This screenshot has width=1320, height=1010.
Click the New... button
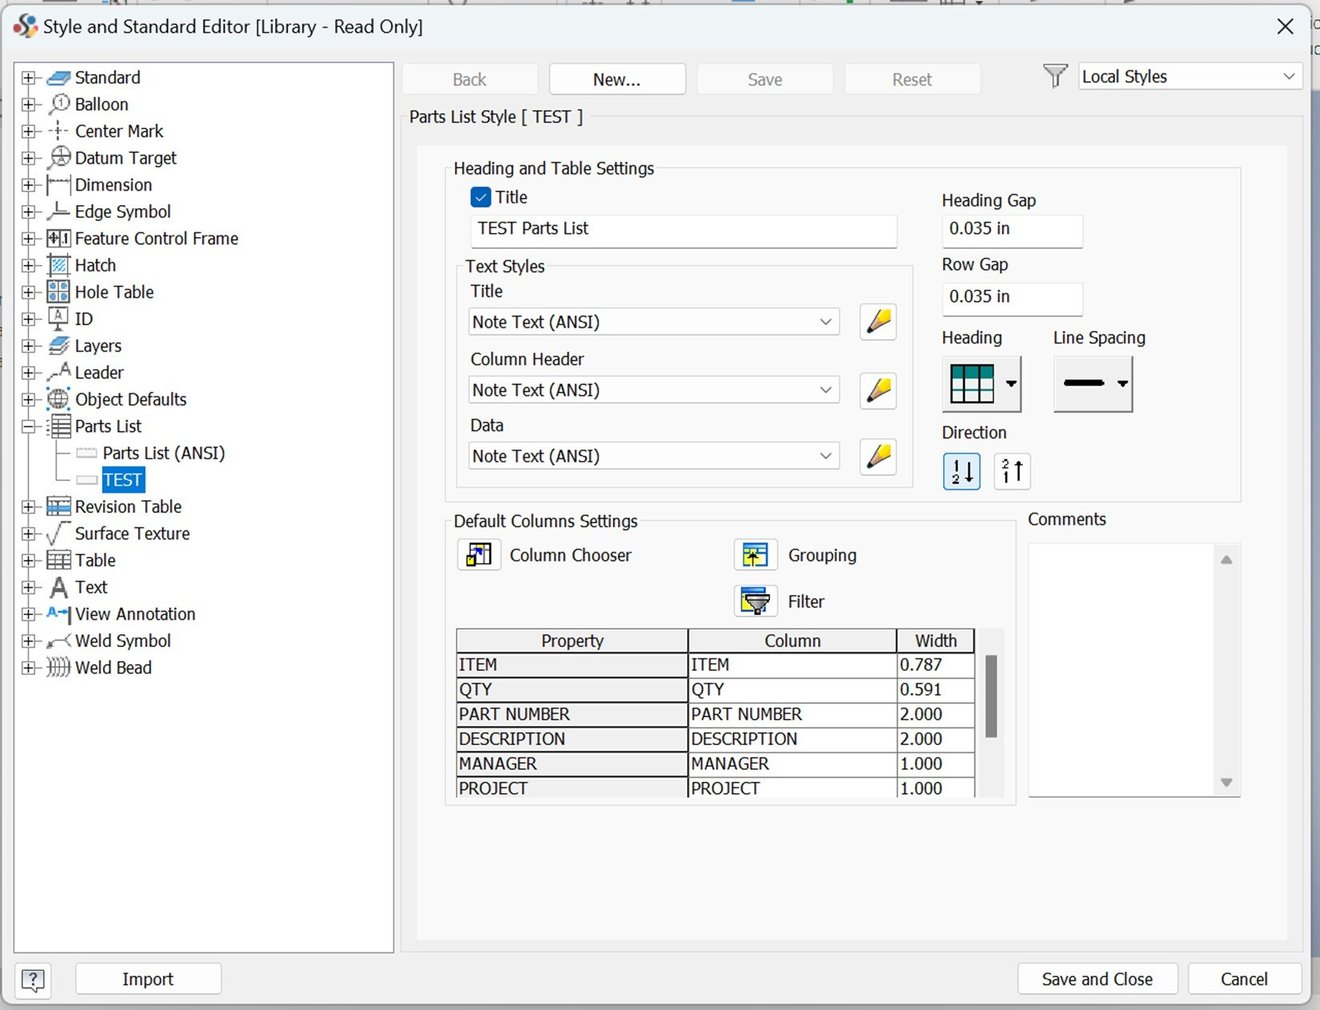coord(617,79)
